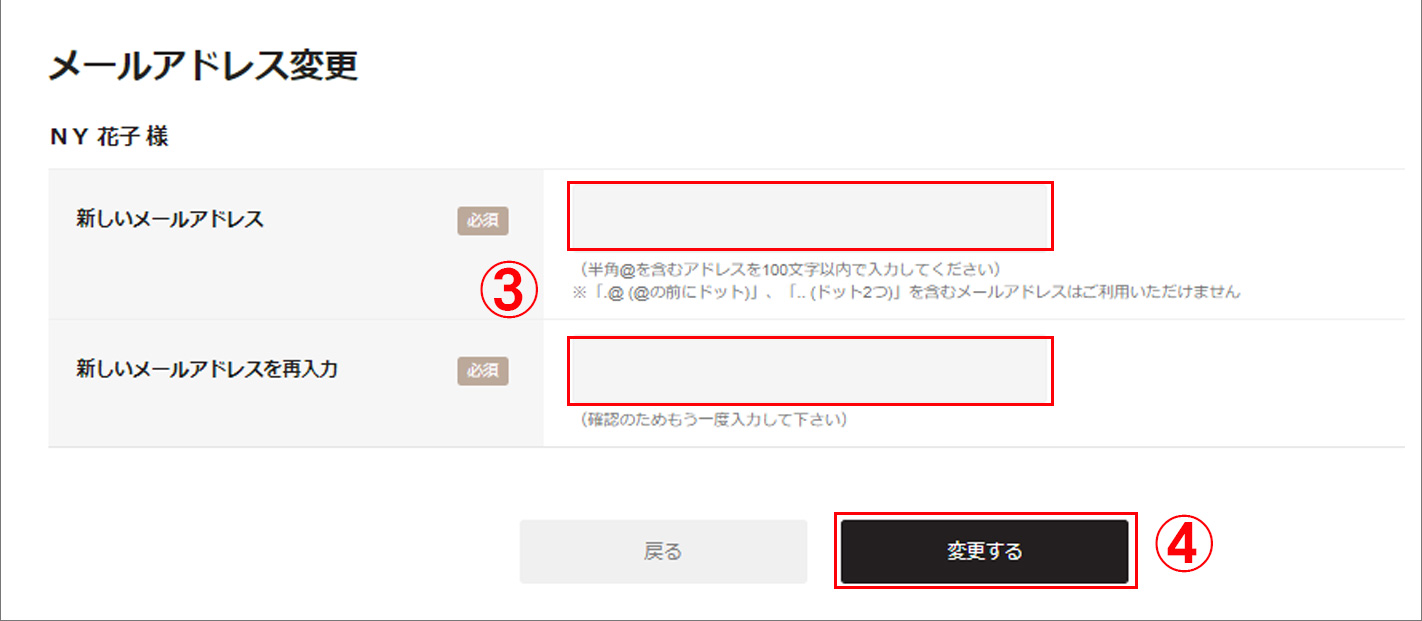Click the 新しいメールアドレス field label
1422x621 pixels.
[170, 219]
